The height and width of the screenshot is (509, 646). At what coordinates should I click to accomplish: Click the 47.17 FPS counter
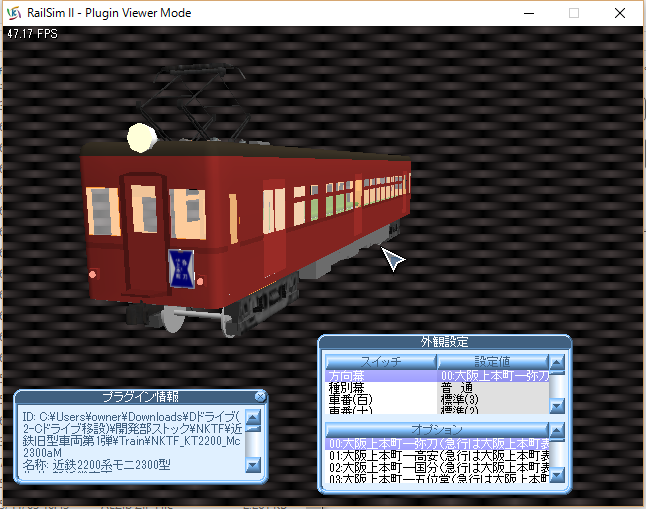coord(32,34)
